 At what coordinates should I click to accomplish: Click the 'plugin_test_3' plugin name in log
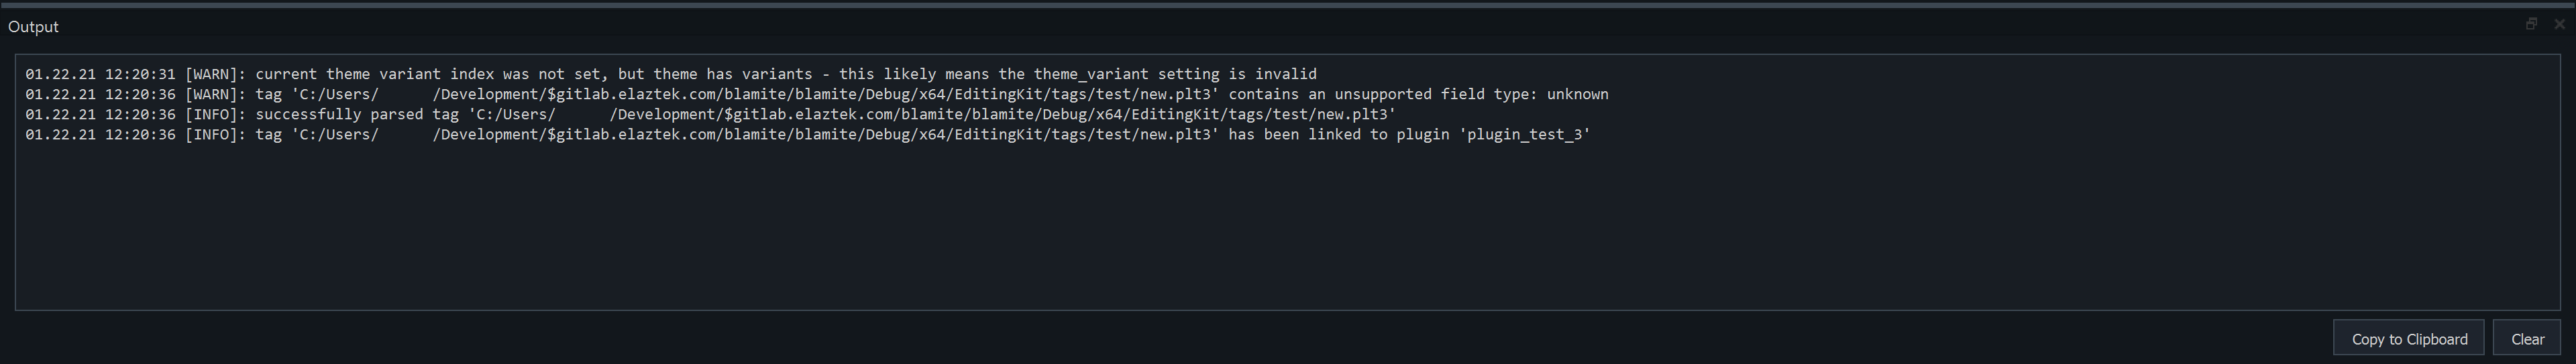coord(1524,134)
